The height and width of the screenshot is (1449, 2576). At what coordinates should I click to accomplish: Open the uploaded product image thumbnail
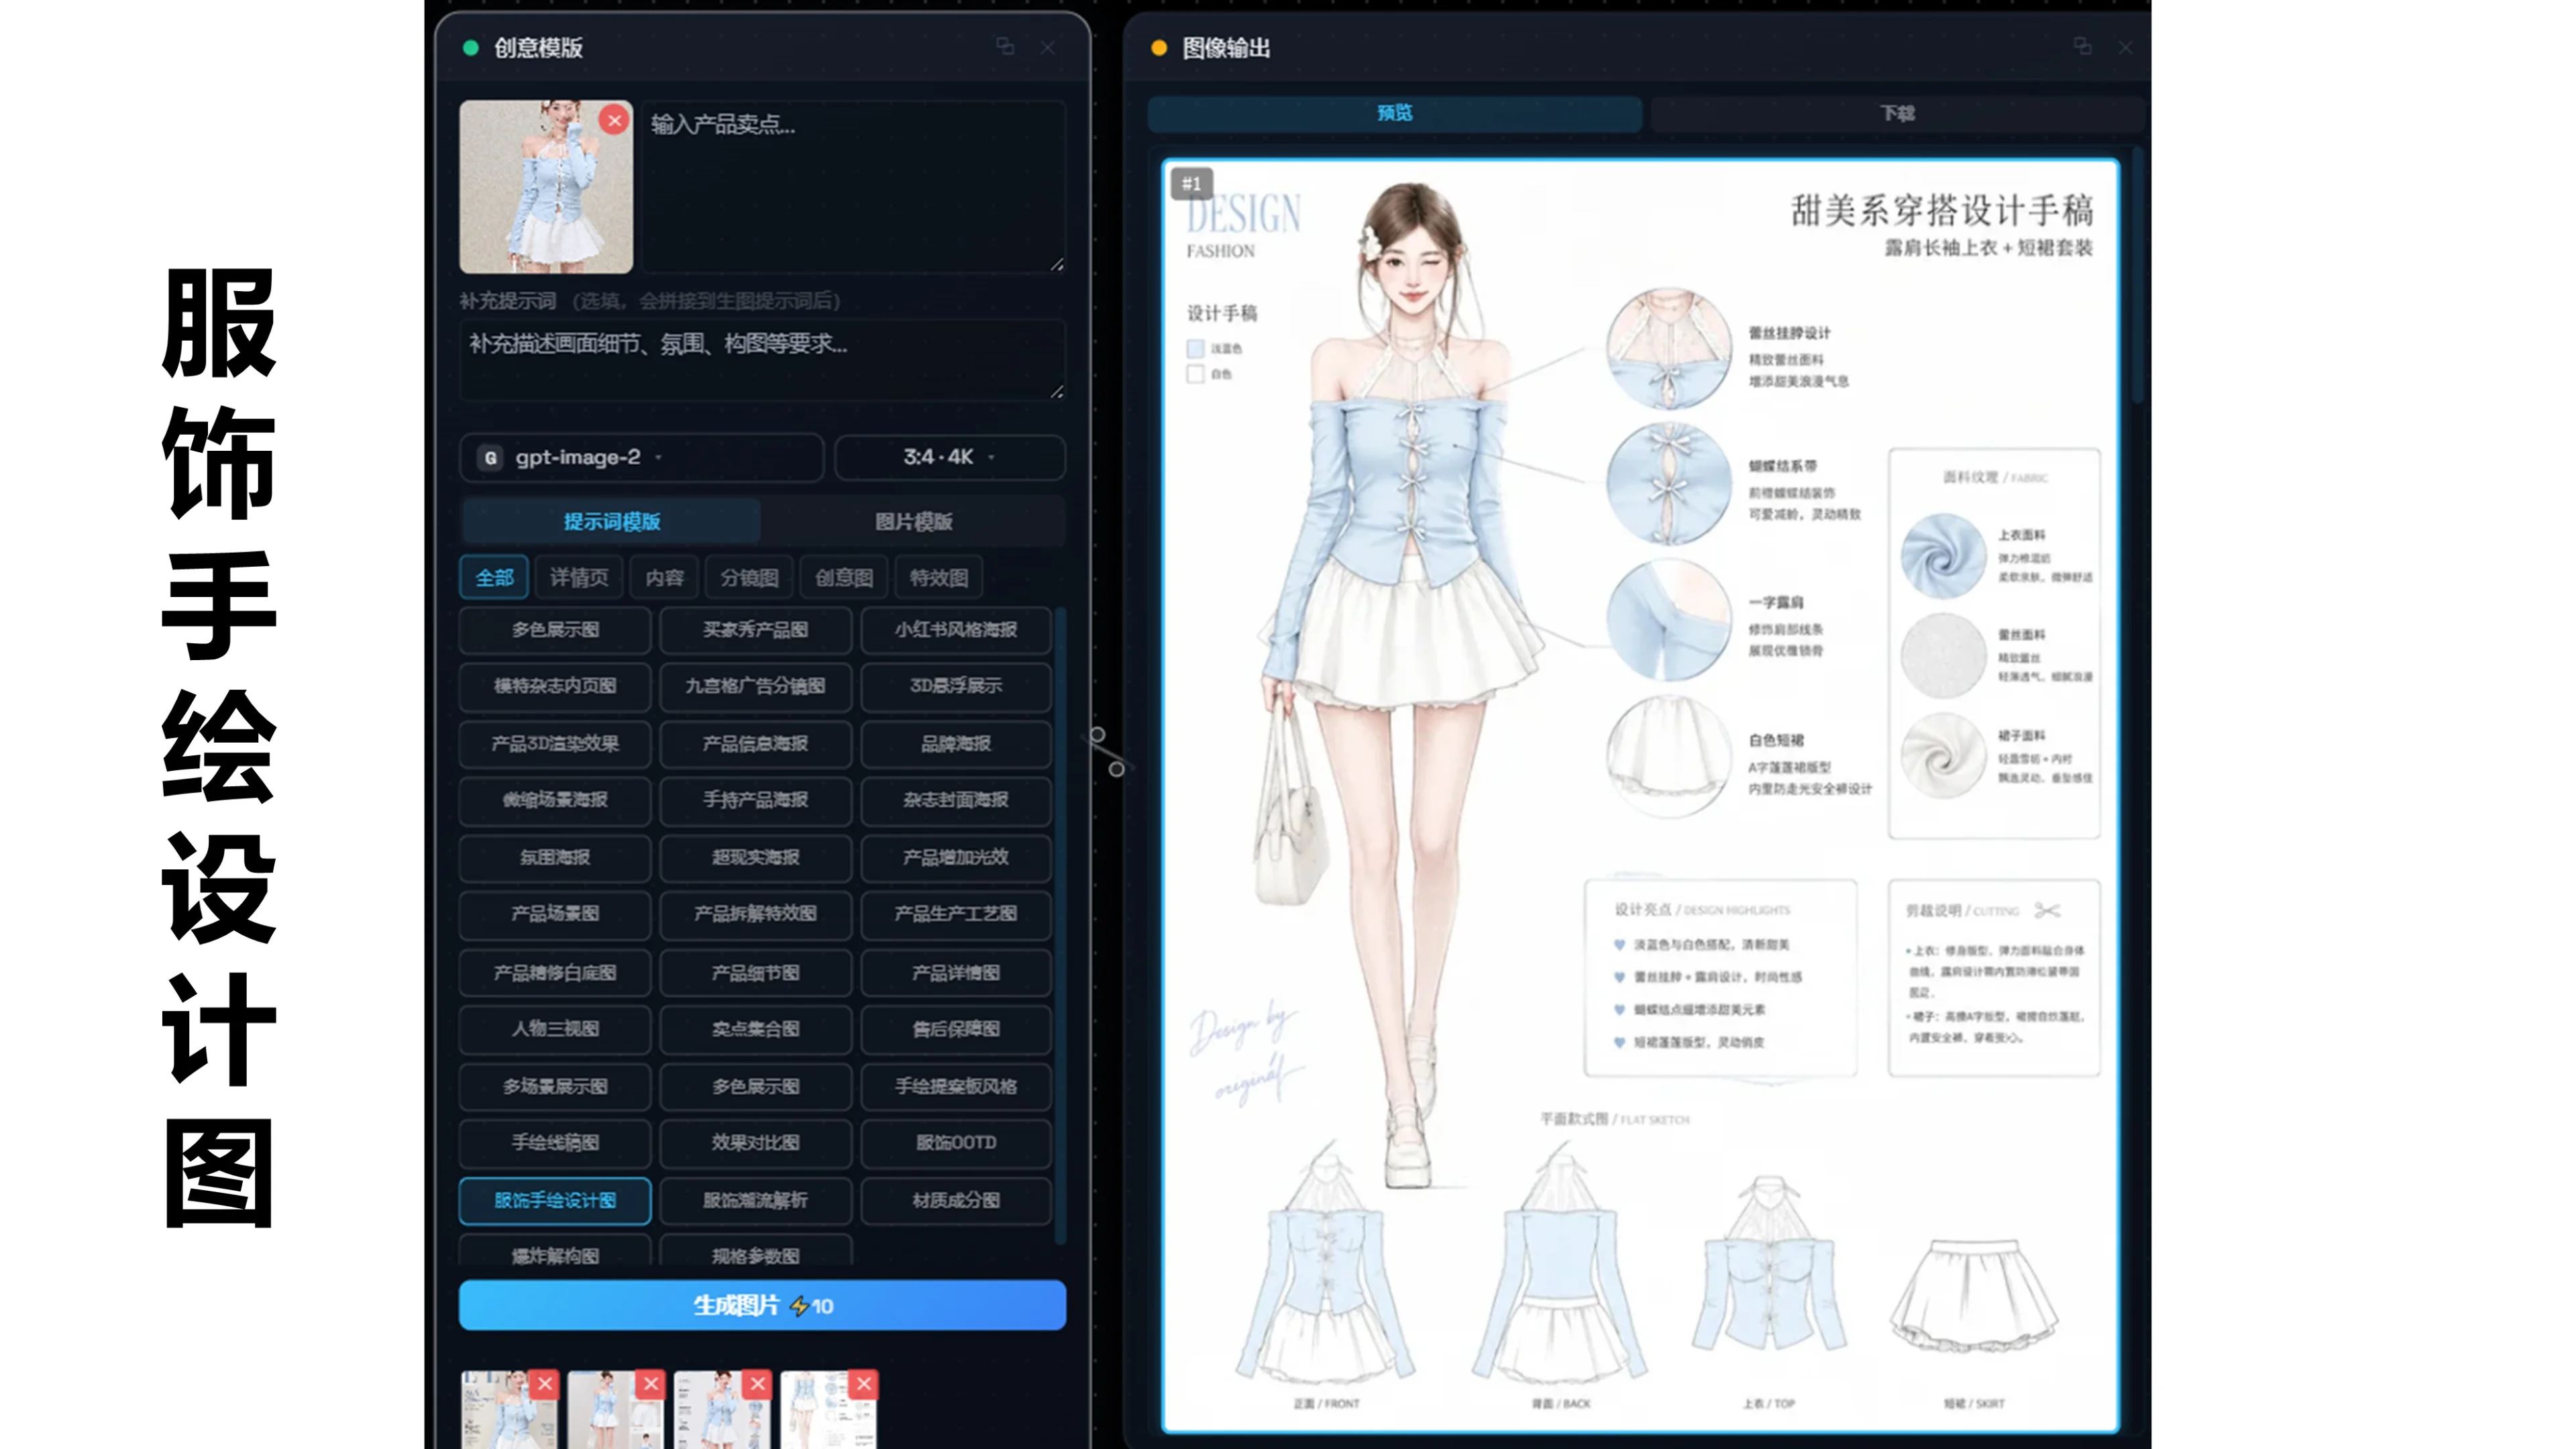546,187
